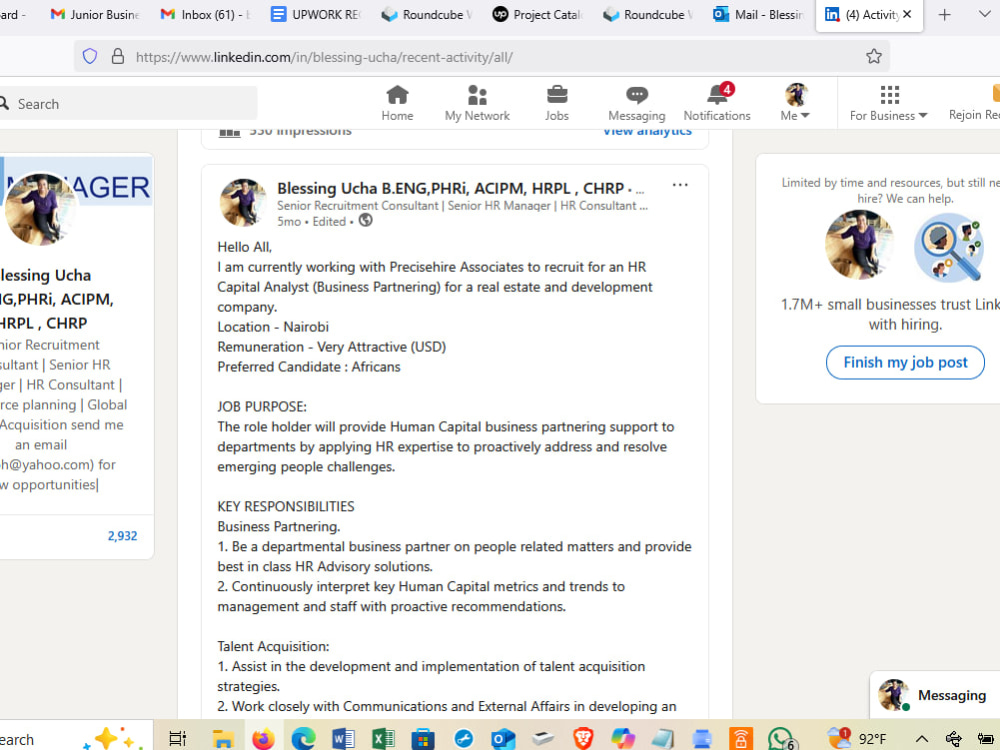The height and width of the screenshot is (750, 1000).
Task: Click the post author's profile photo
Action: [x=243, y=202]
